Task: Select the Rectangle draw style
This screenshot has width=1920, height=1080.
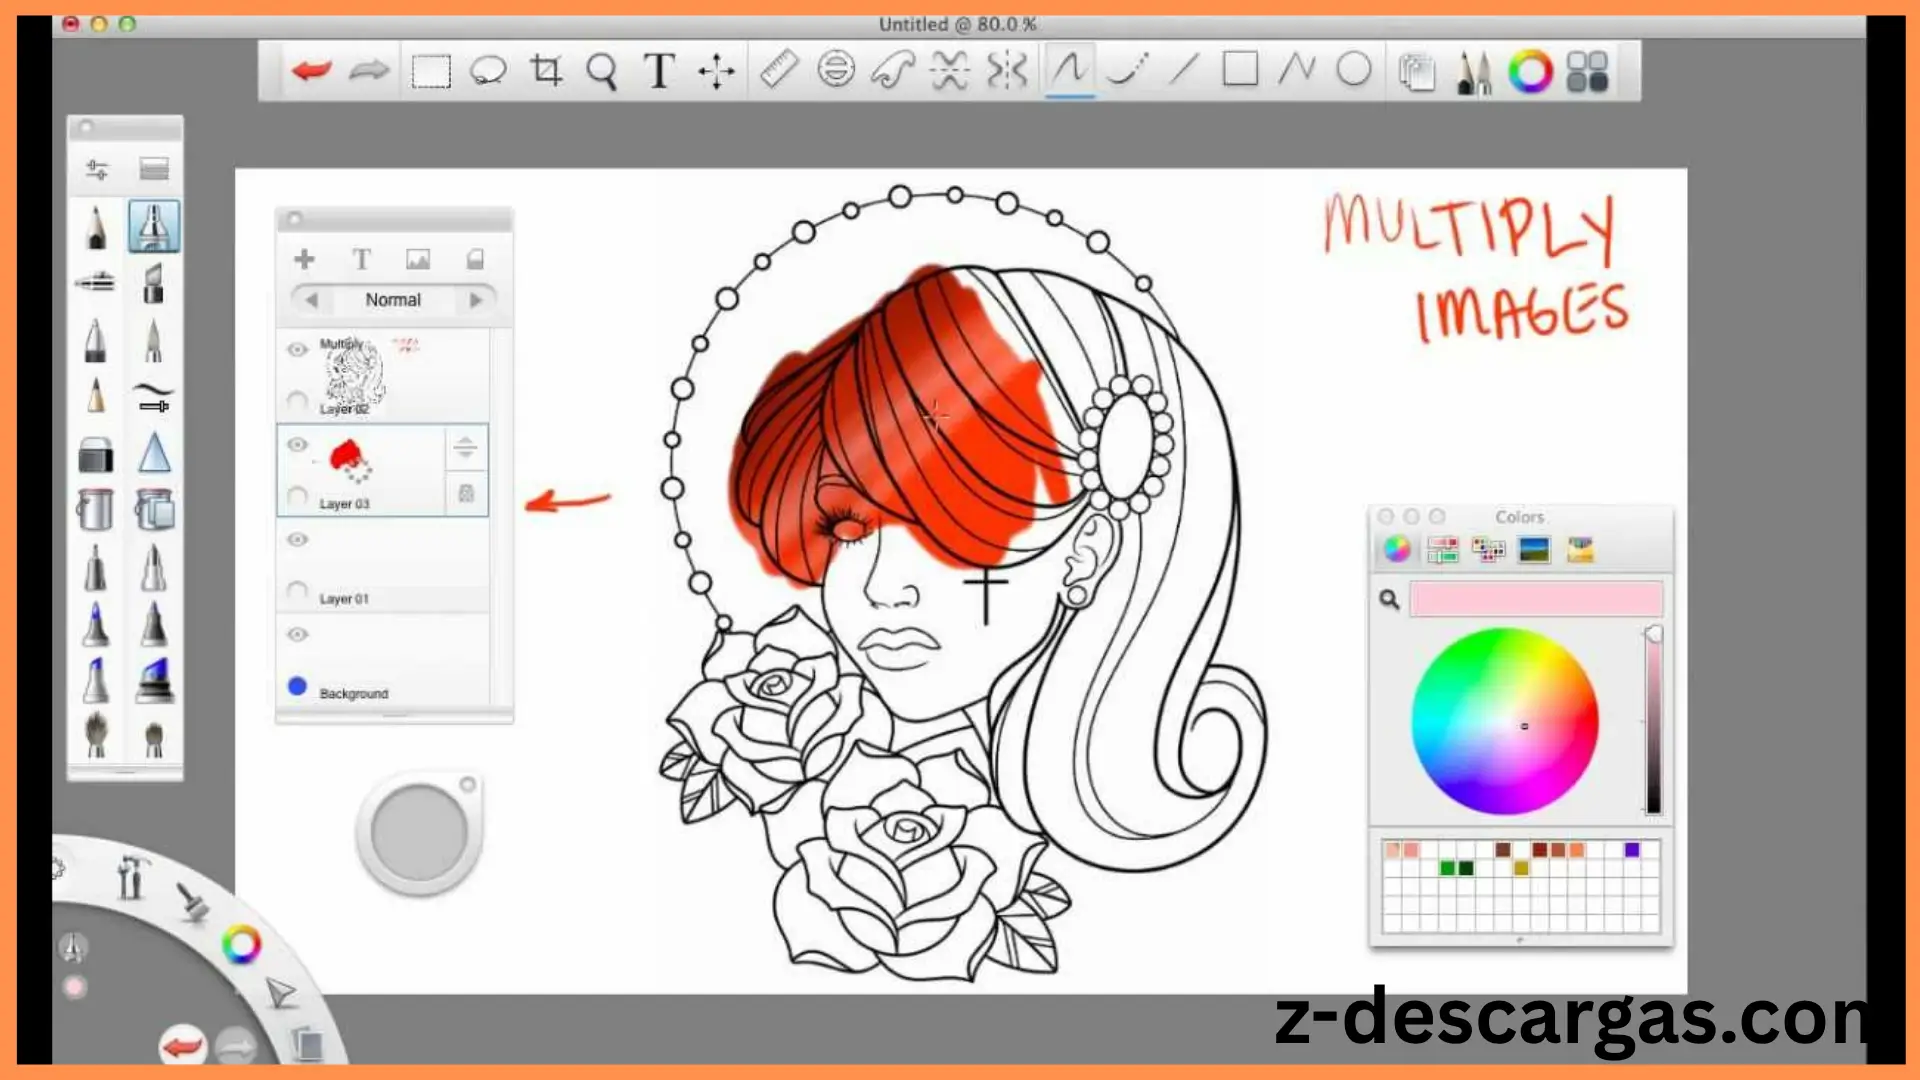Action: (x=1240, y=69)
